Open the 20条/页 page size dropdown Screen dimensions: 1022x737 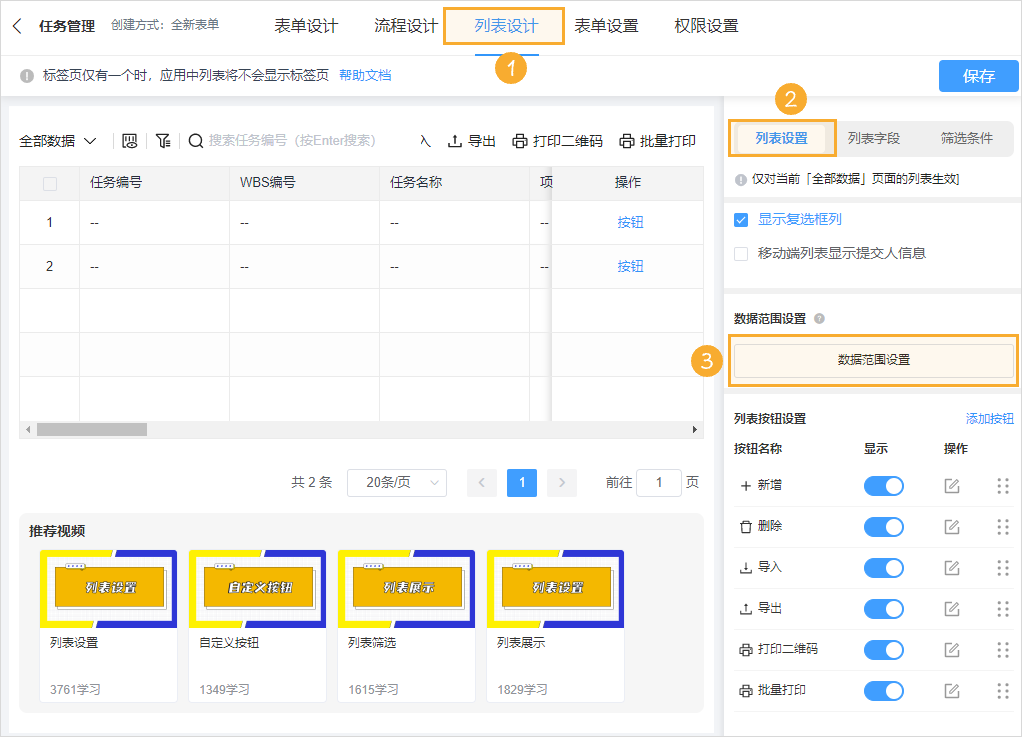pyautogui.click(x=396, y=482)
